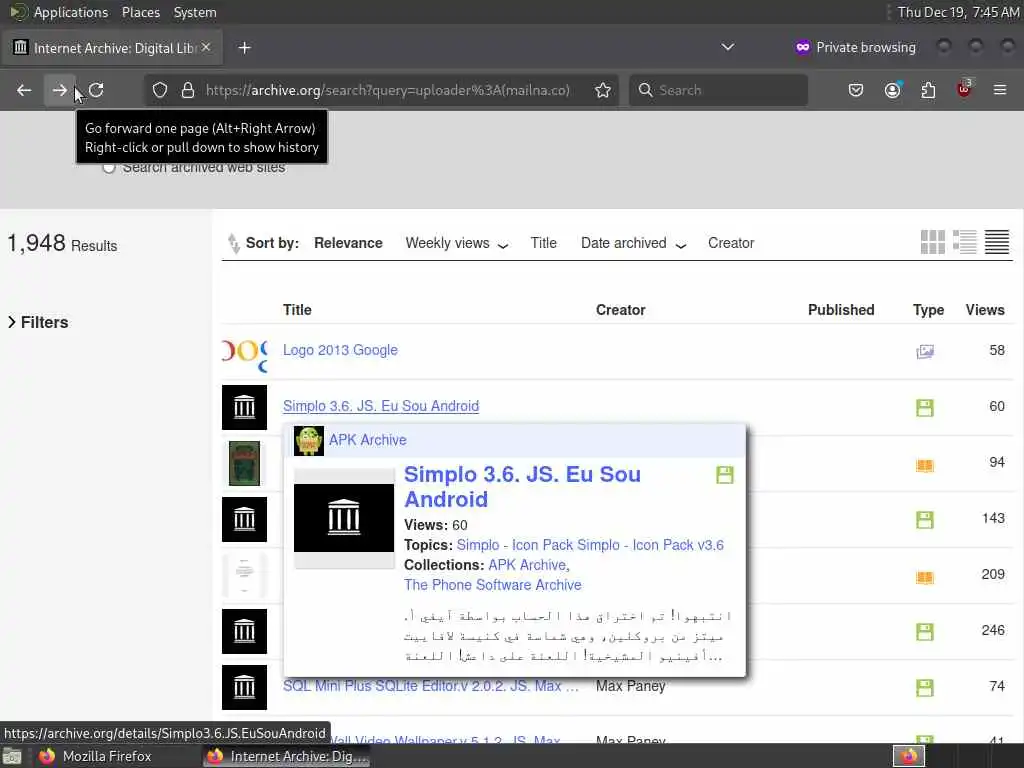The image size is (1024, 768).
Task: Expand the Filters section
Action: point(38,322)
